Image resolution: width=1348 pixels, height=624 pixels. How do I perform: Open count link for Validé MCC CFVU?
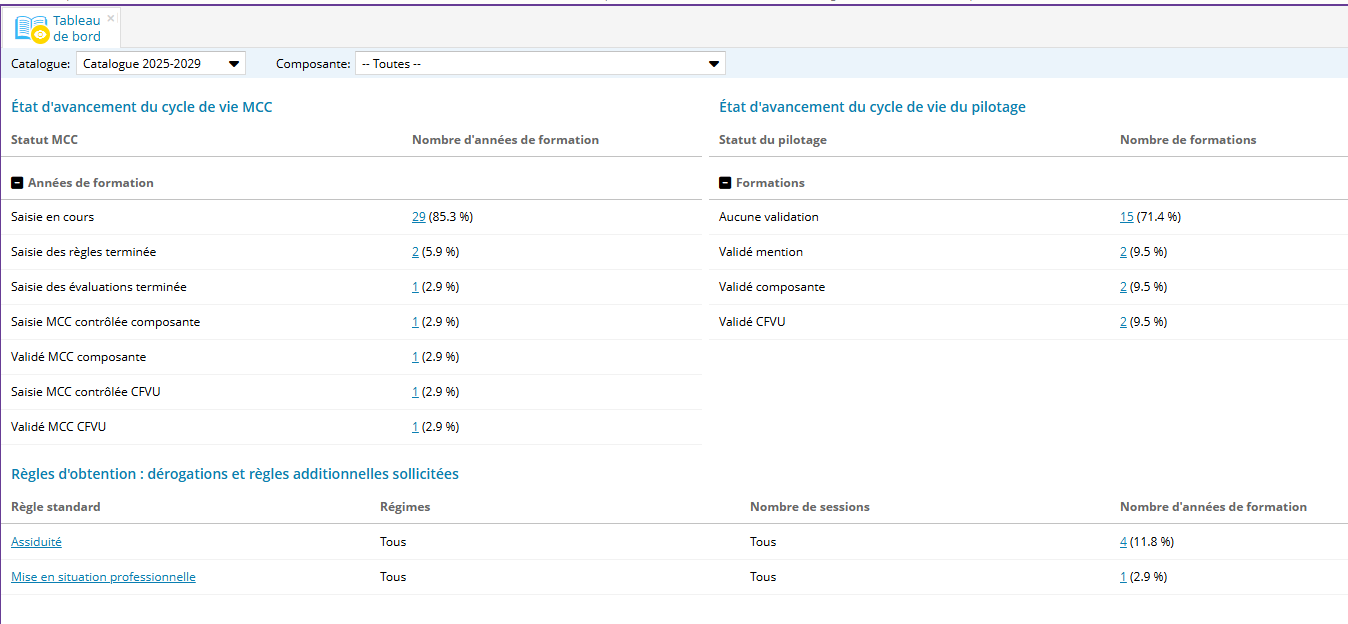coord(415,427)
